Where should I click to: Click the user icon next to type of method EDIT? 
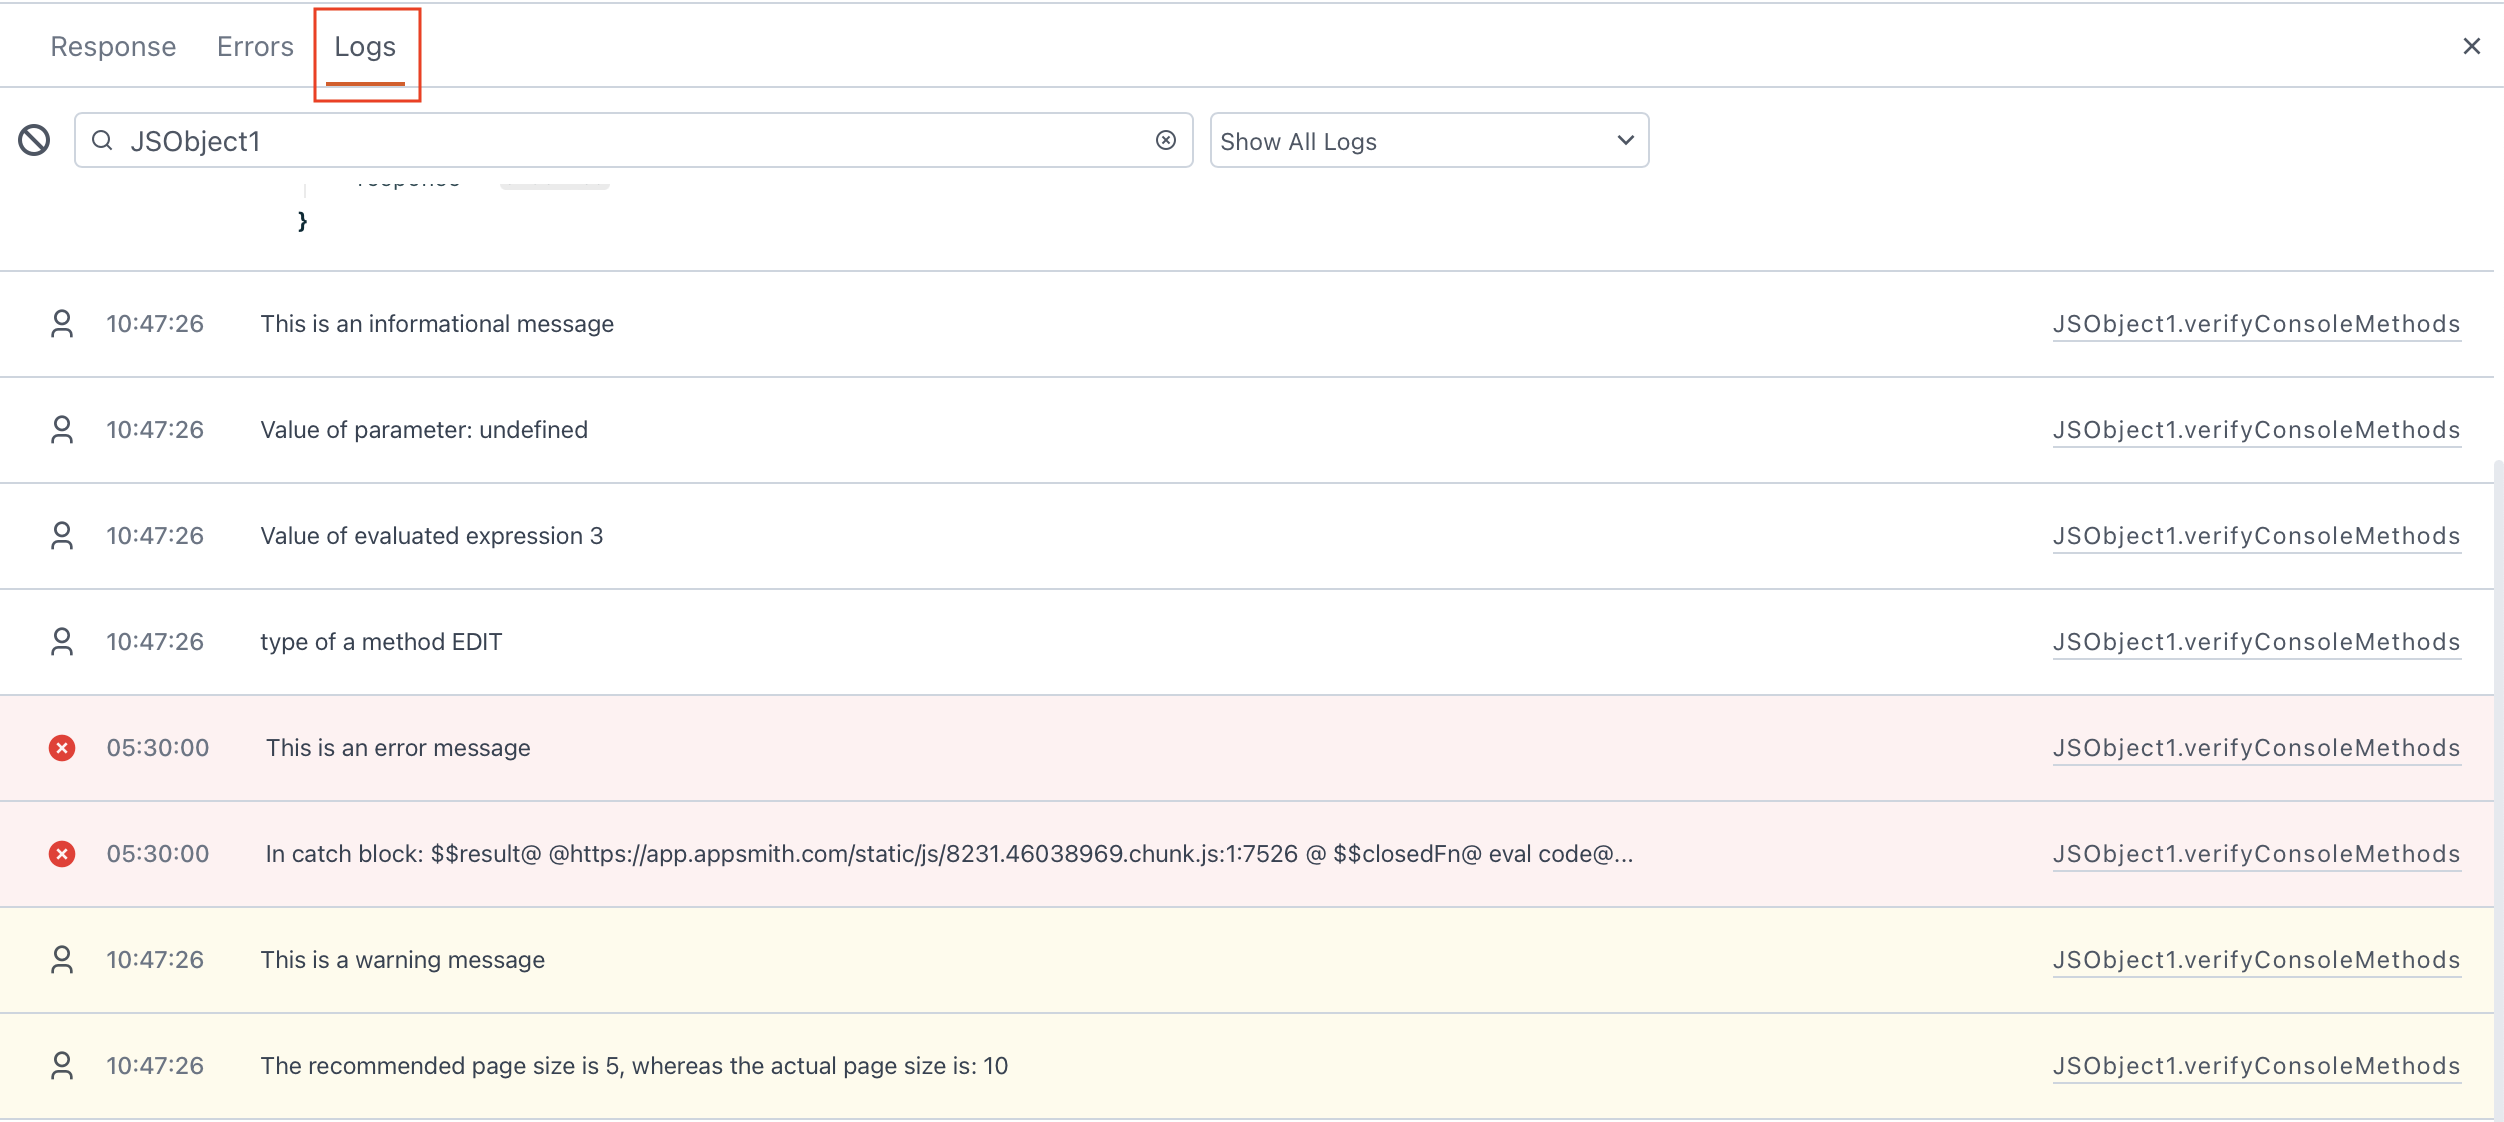click(63, 641)
